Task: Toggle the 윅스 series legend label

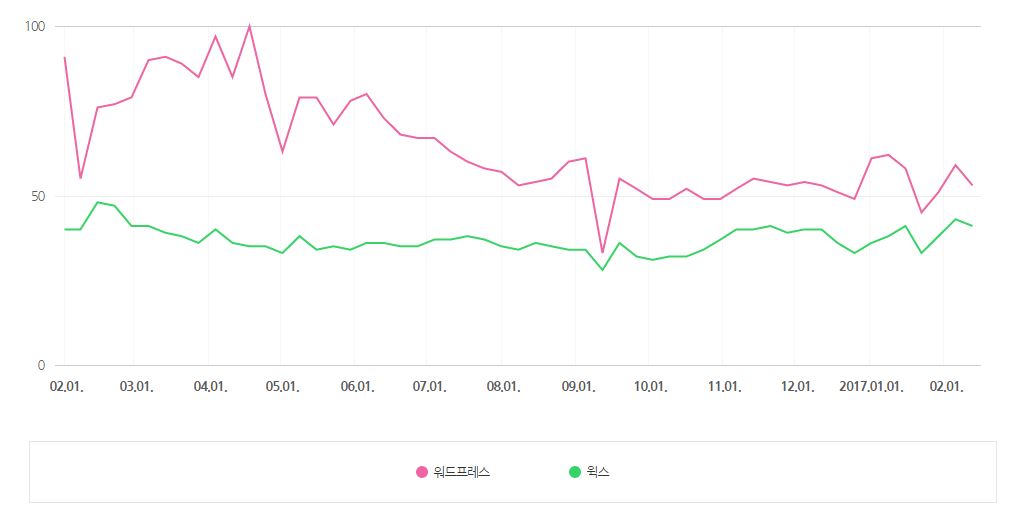Action: pyautogui.click(x=598, y=472)
